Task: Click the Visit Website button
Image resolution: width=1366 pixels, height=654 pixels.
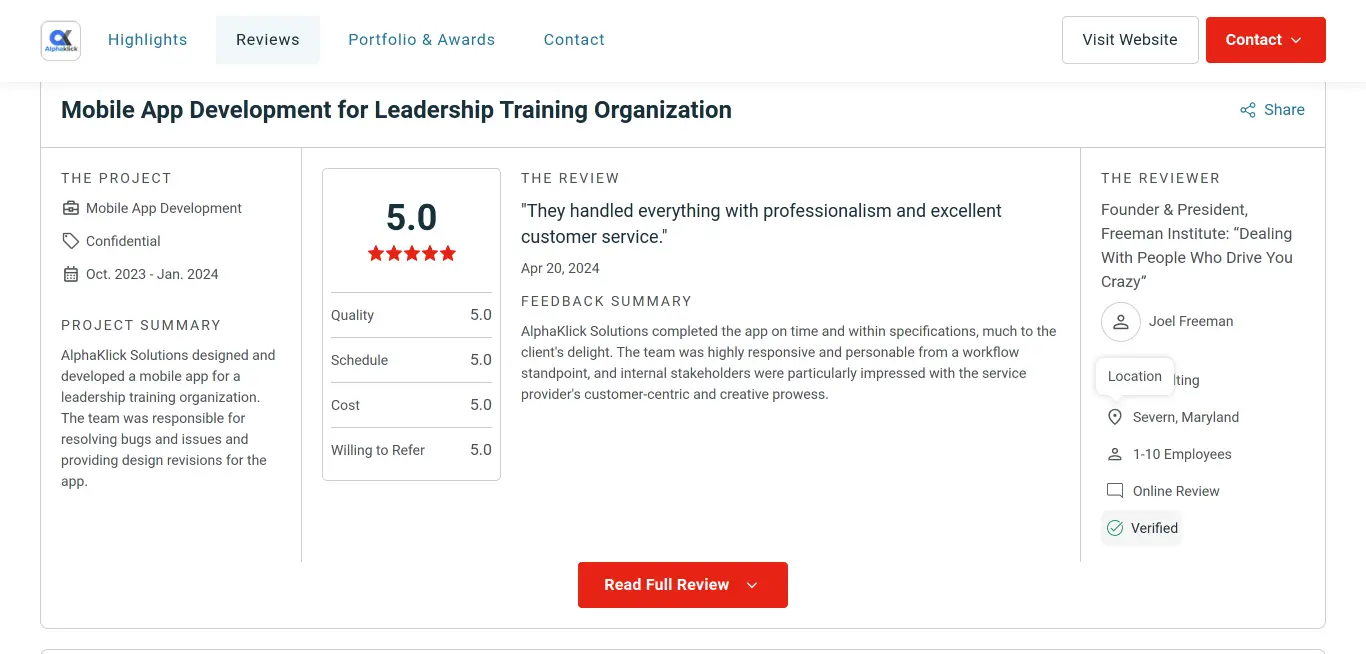Action: tap(1130, 40)
